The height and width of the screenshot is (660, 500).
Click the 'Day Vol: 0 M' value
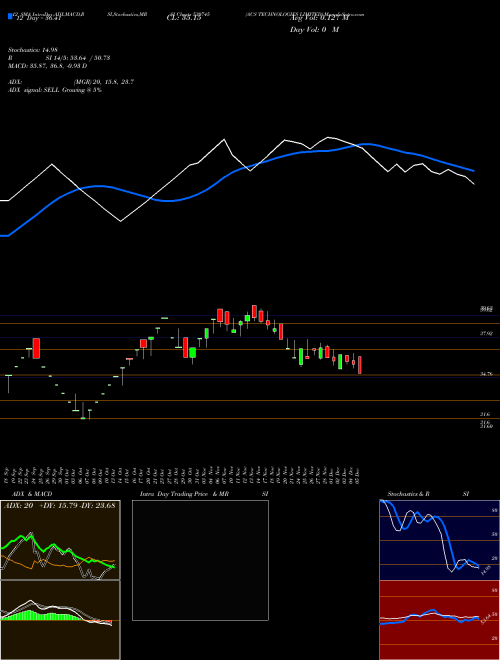[x=314, y=30]
